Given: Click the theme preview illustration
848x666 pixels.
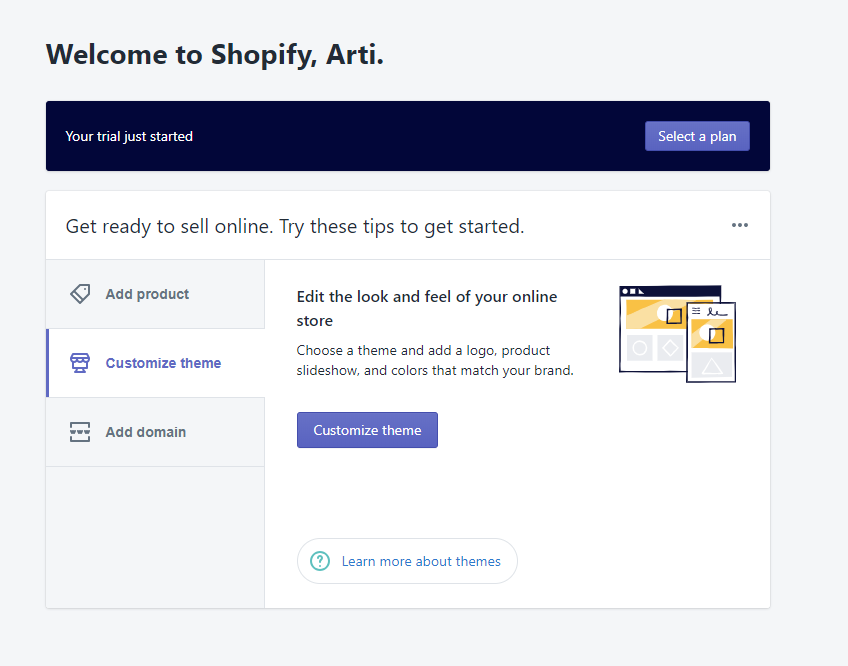Looking at the screenshot, I should point(677,334).
